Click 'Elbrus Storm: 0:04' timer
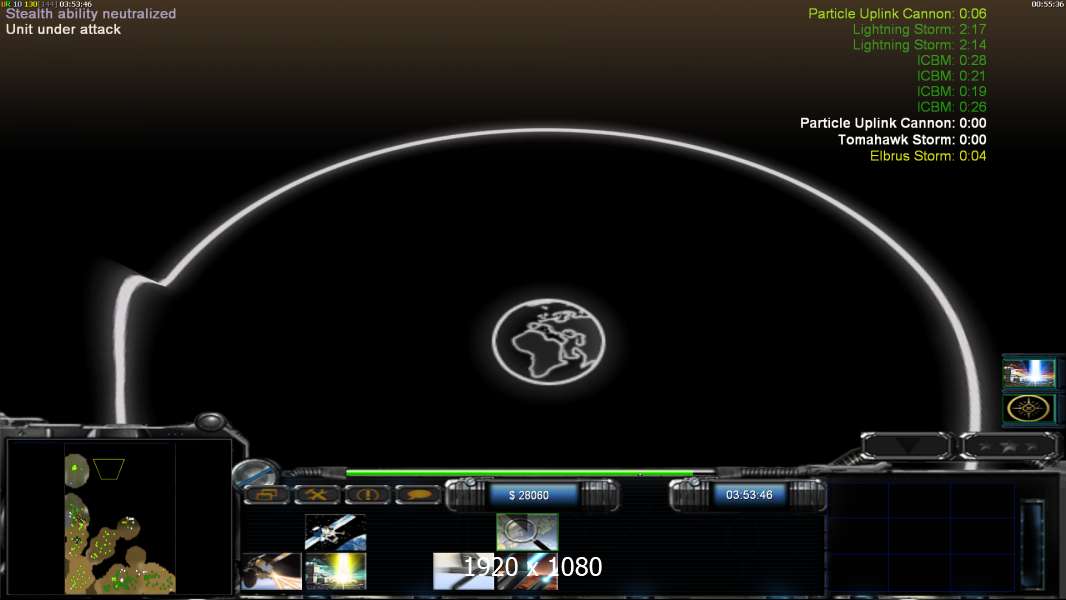The width and height of the screenshot is (1066, 600). [x=928, y=156]
